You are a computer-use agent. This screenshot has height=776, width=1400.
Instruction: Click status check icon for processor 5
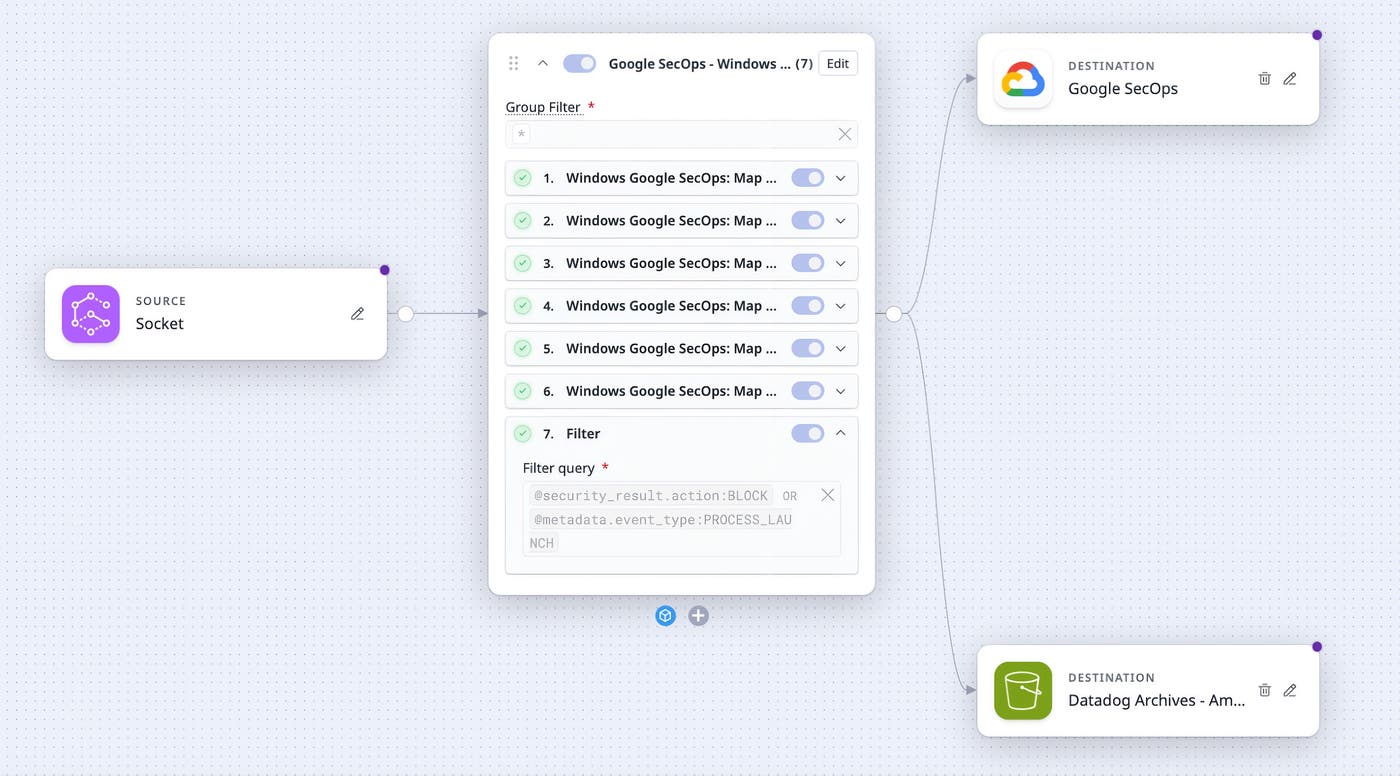pos(522,348)
